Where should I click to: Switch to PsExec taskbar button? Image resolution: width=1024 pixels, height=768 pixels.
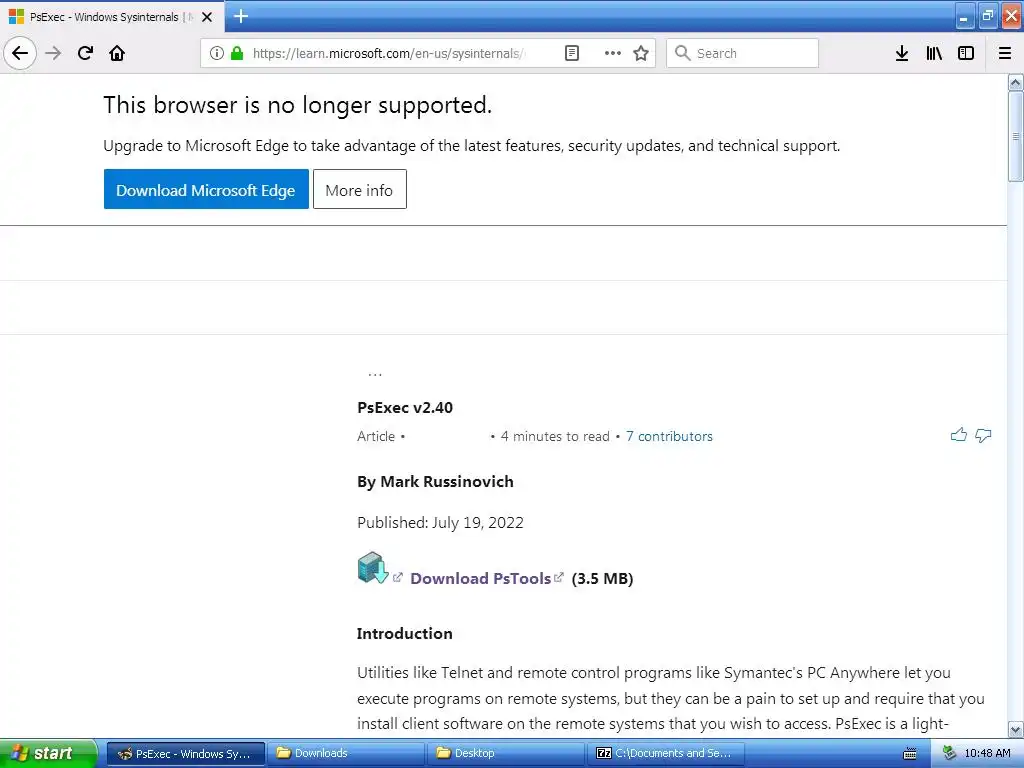185,753
